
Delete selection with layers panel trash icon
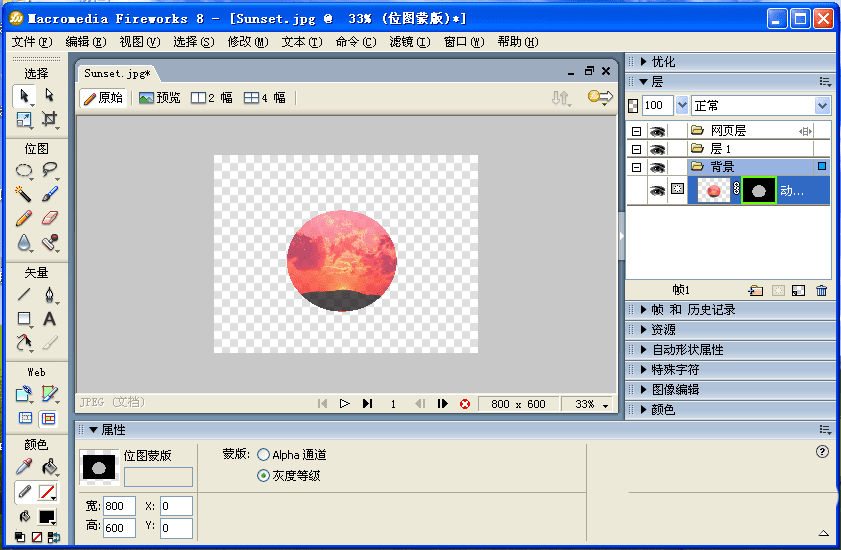click(x=821, y=290)
